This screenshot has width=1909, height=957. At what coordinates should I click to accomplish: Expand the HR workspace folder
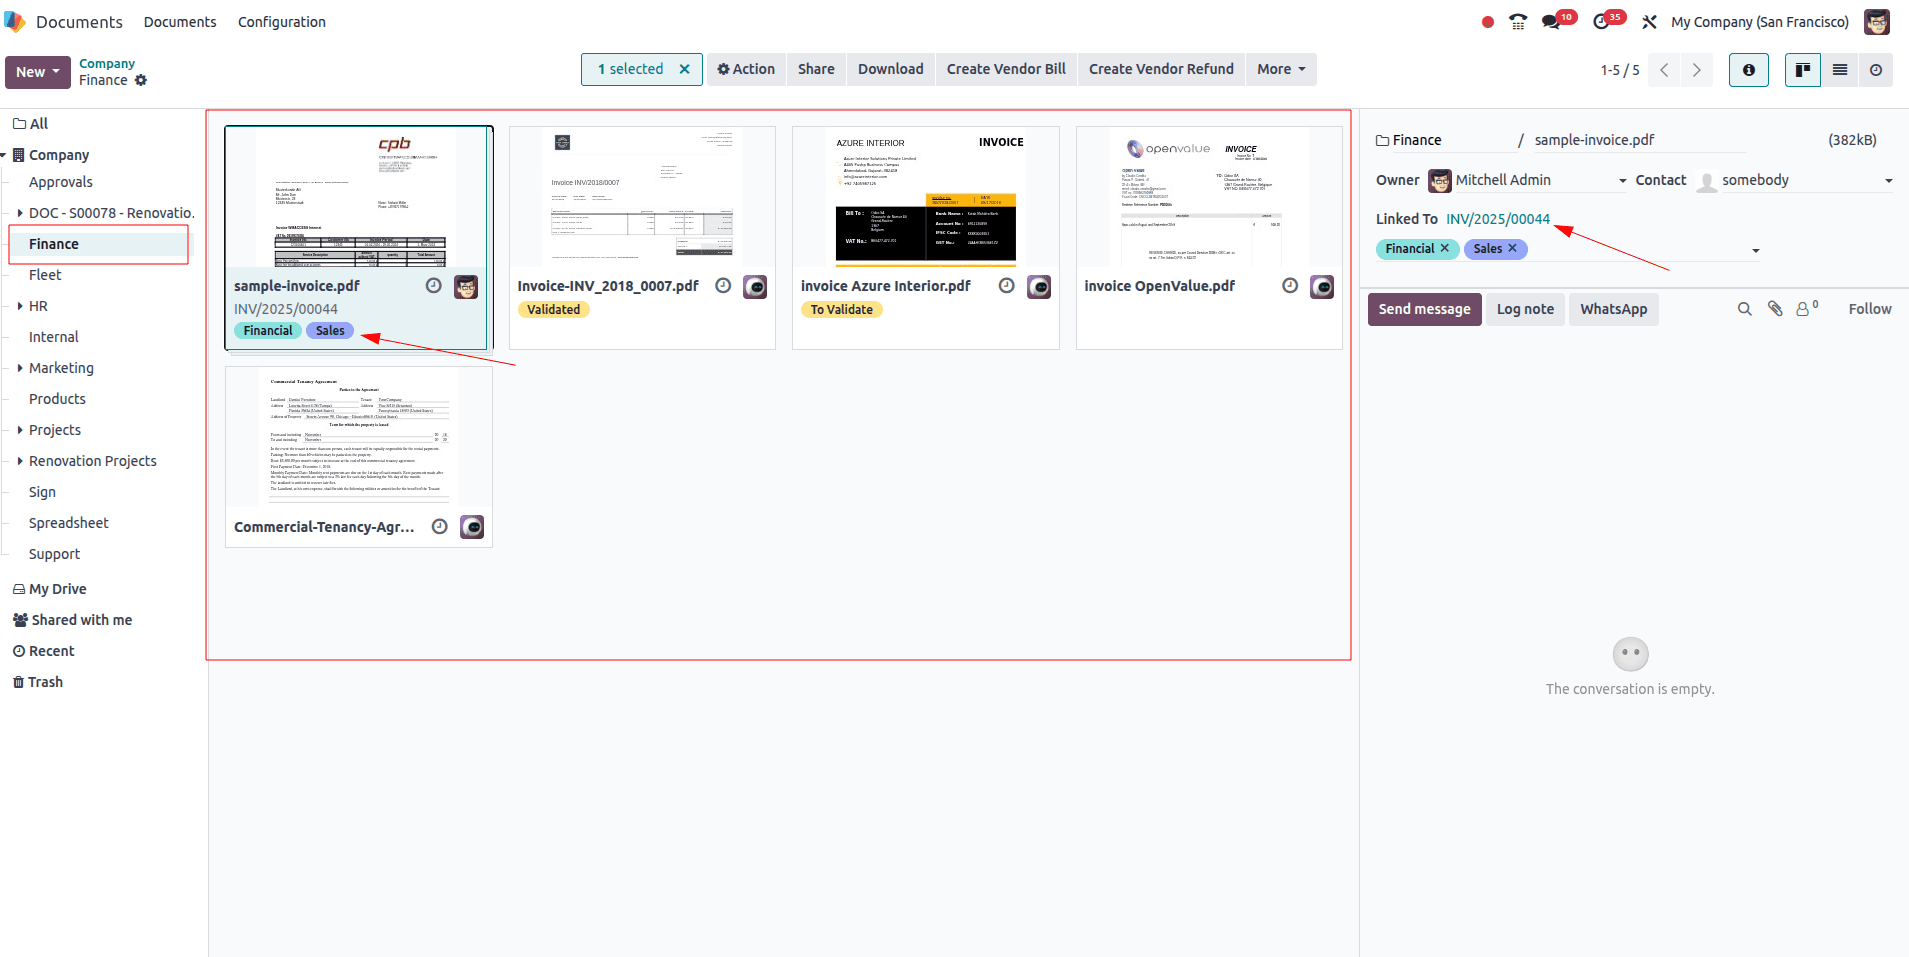coord(22,305)
